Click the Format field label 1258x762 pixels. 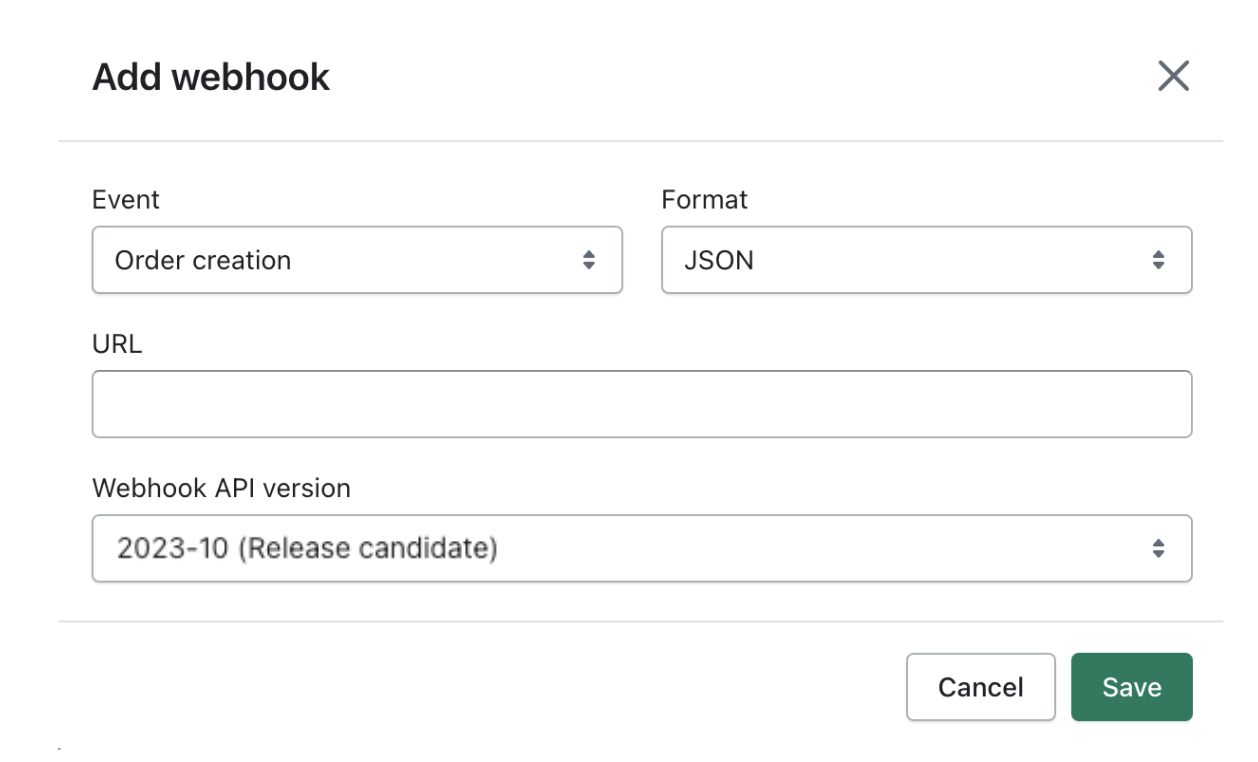(x=705, y=200)
